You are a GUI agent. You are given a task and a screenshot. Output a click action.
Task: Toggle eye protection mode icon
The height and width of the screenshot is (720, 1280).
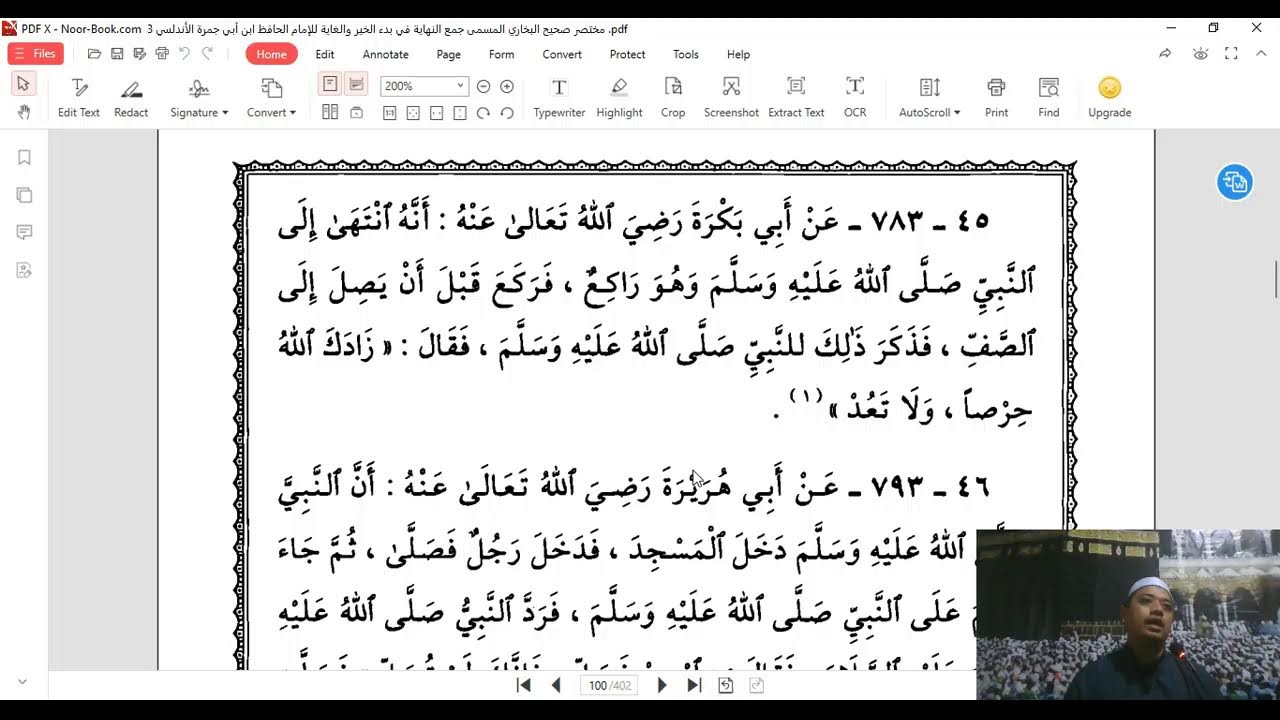1200,54
